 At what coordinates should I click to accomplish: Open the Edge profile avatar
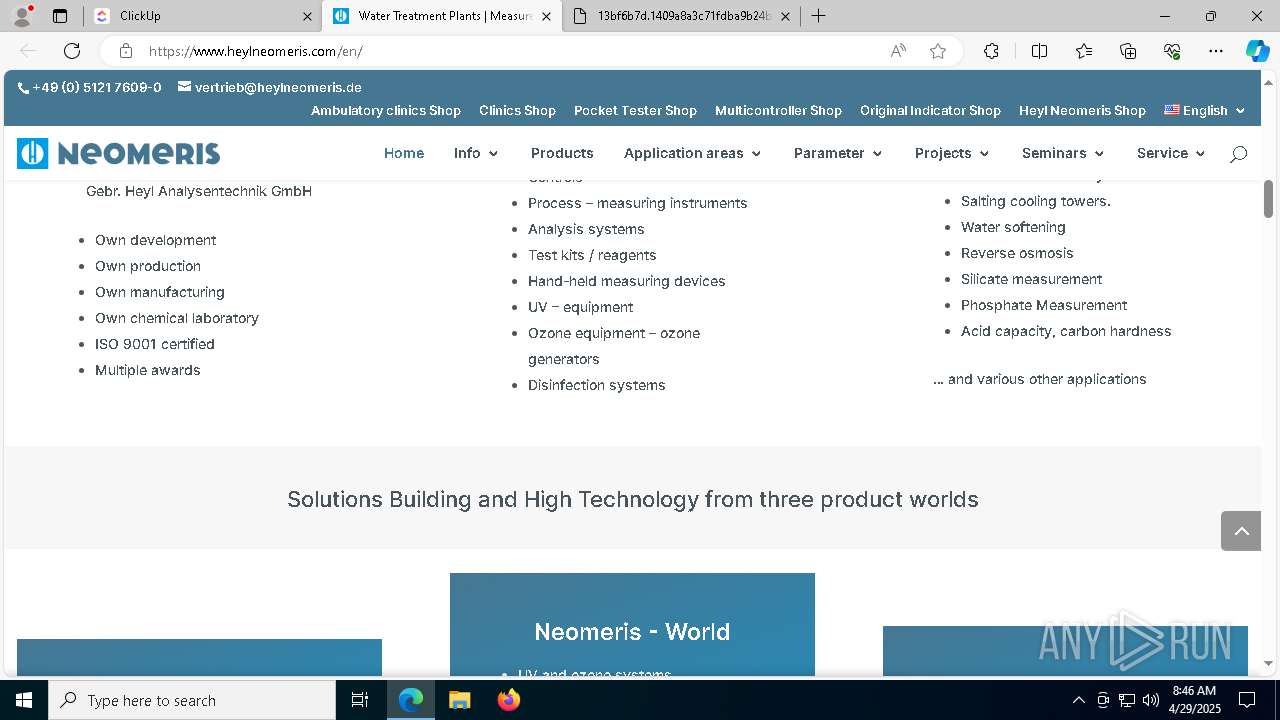click(x=22, y=16)
